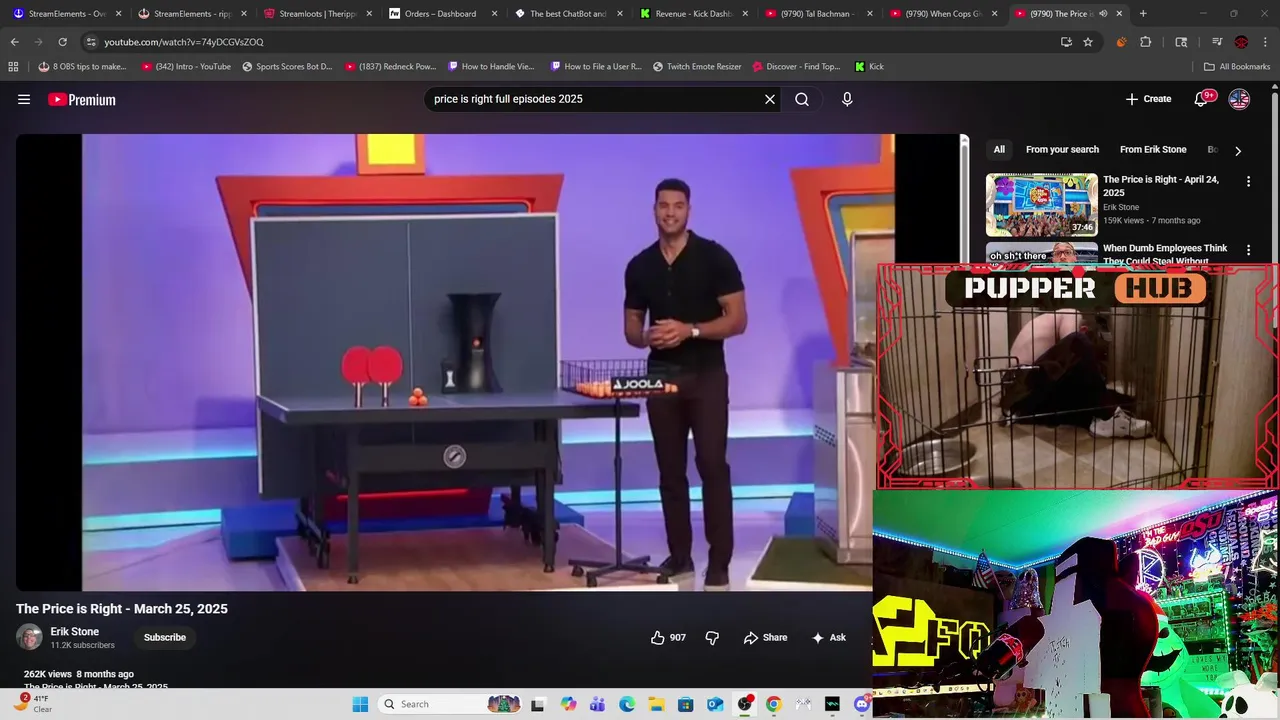Open Chrome media controls icon

pos(1217,42)
